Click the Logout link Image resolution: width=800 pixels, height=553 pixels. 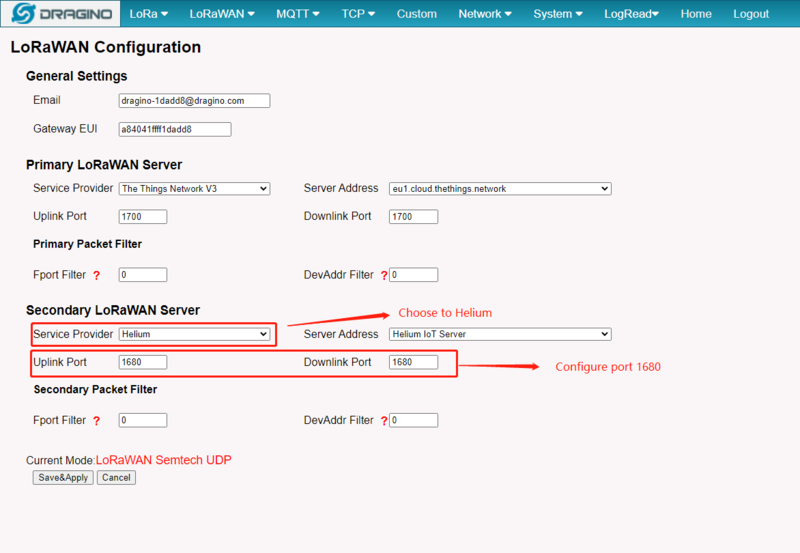coord(751,14)
